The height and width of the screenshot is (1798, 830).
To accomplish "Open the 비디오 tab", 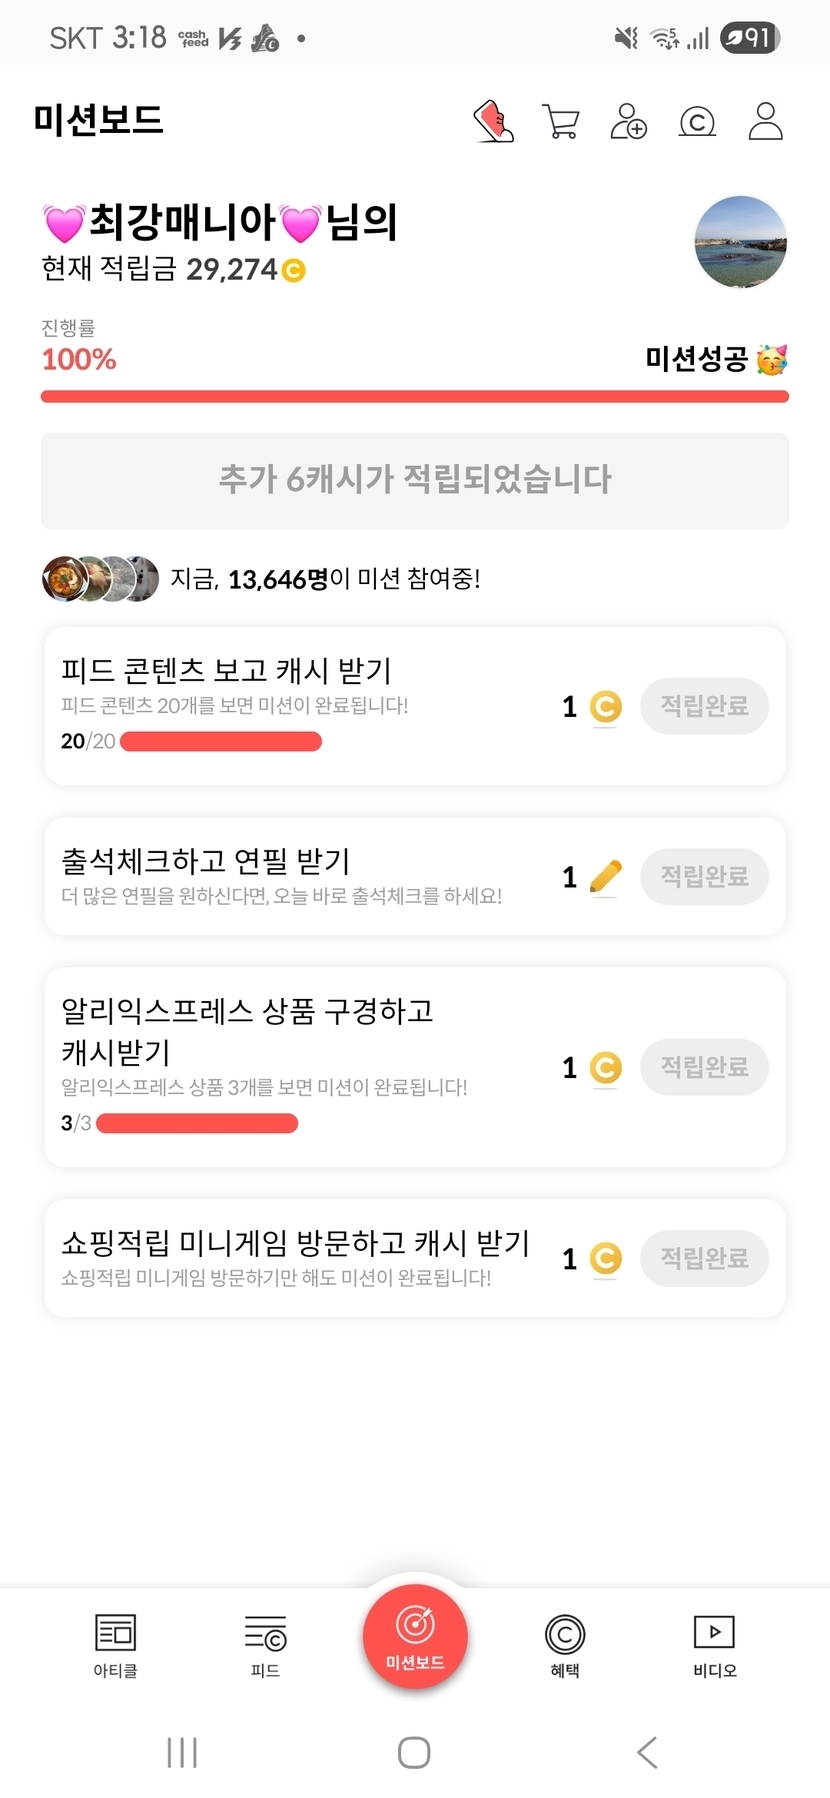I will [714, 1645].
